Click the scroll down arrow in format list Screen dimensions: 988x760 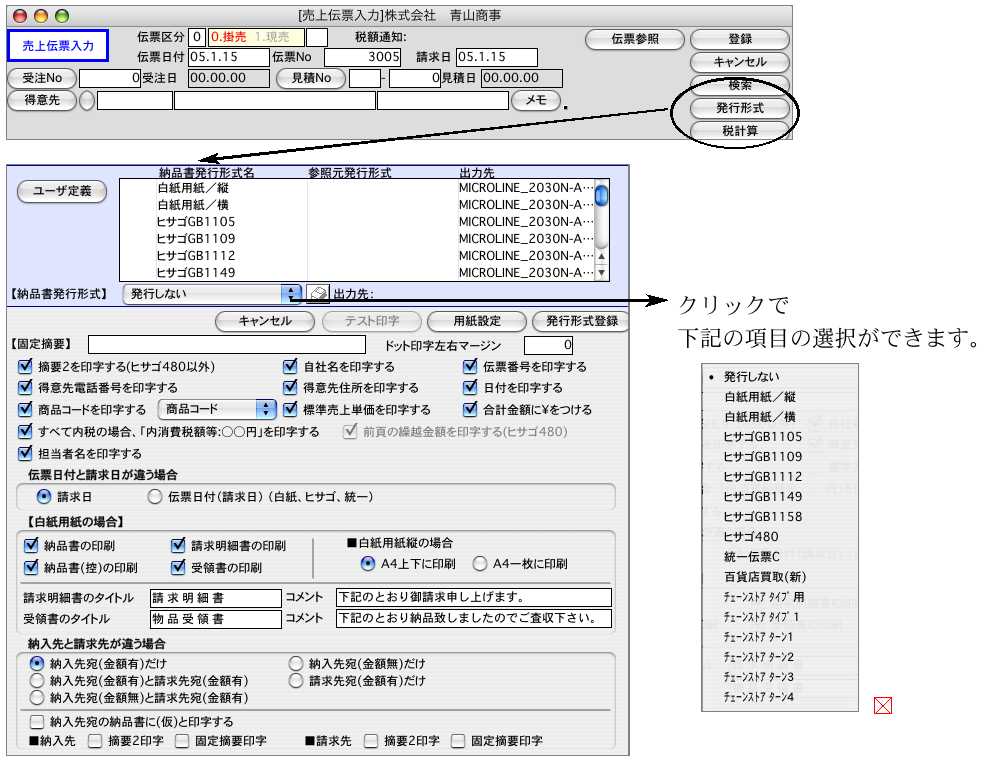click(x=601, y=272)
